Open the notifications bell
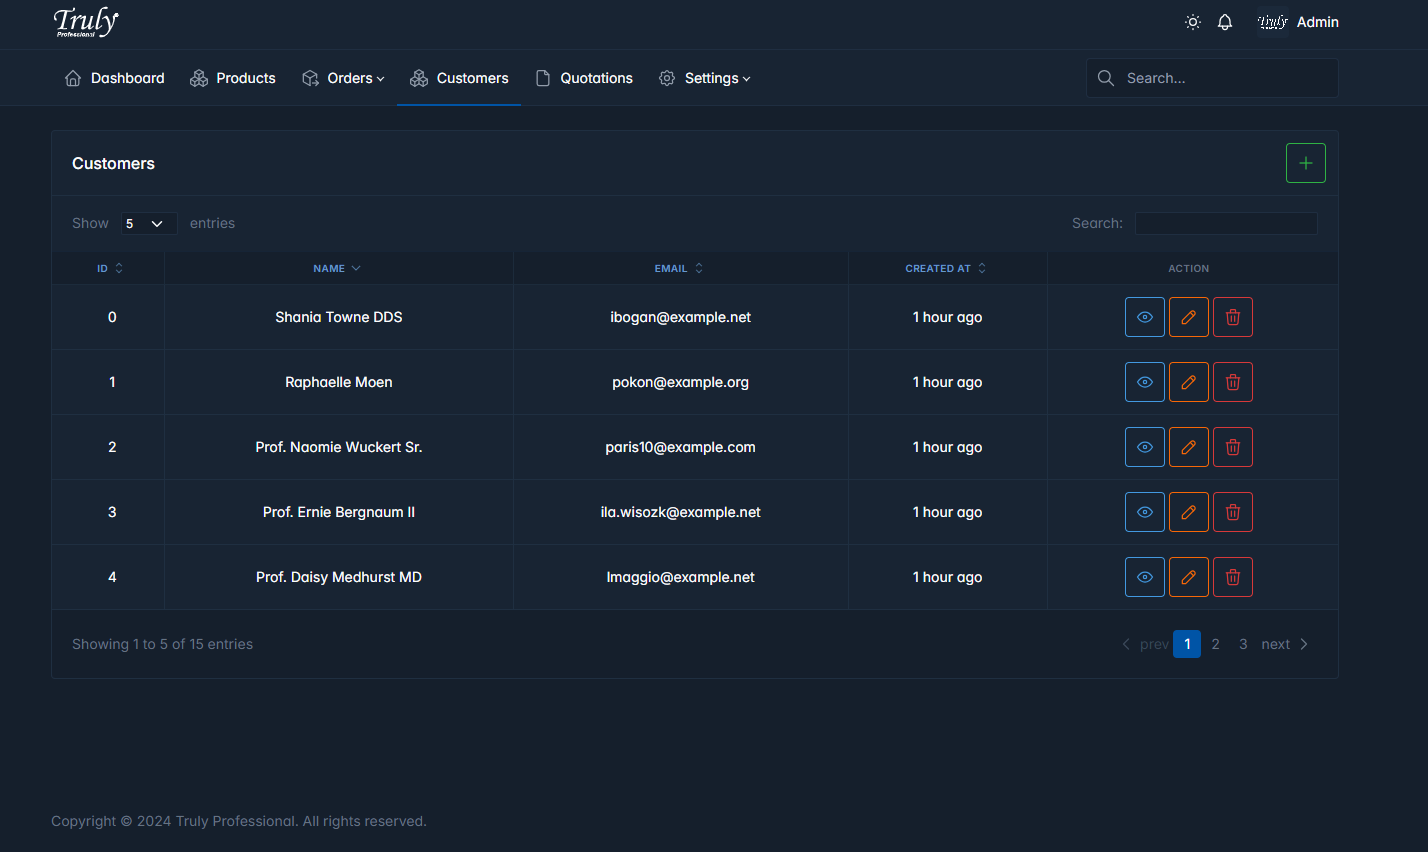This screenshot has width=1428, height=852. (x=1225, y=22)
